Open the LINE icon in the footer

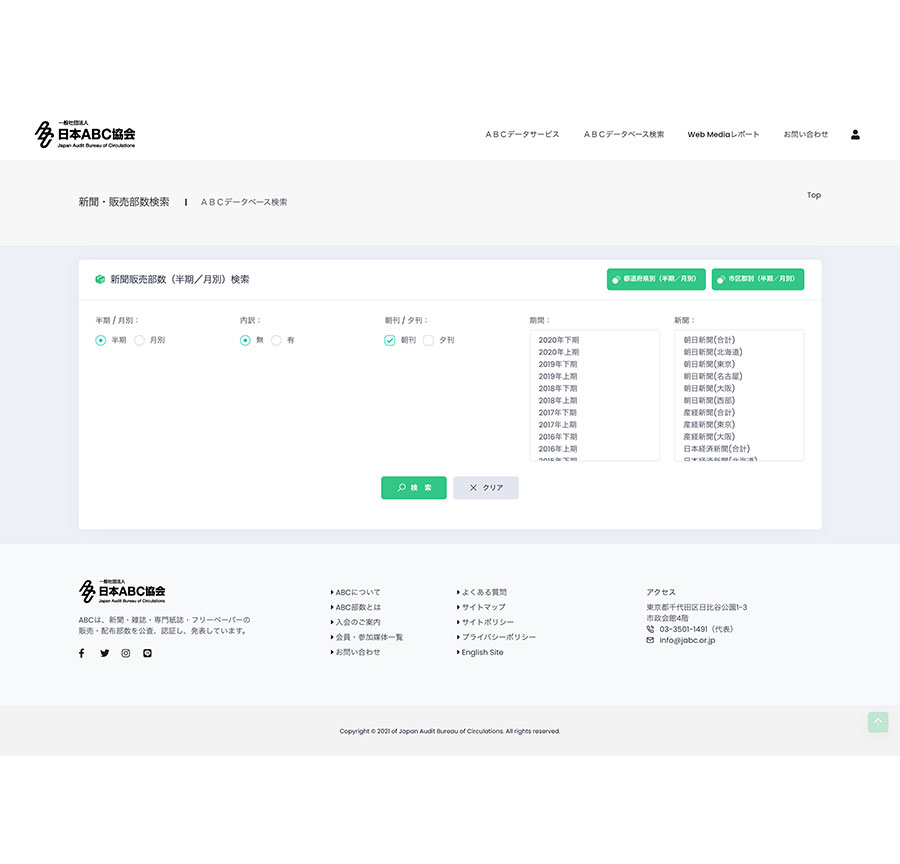[x=148, y=653]
